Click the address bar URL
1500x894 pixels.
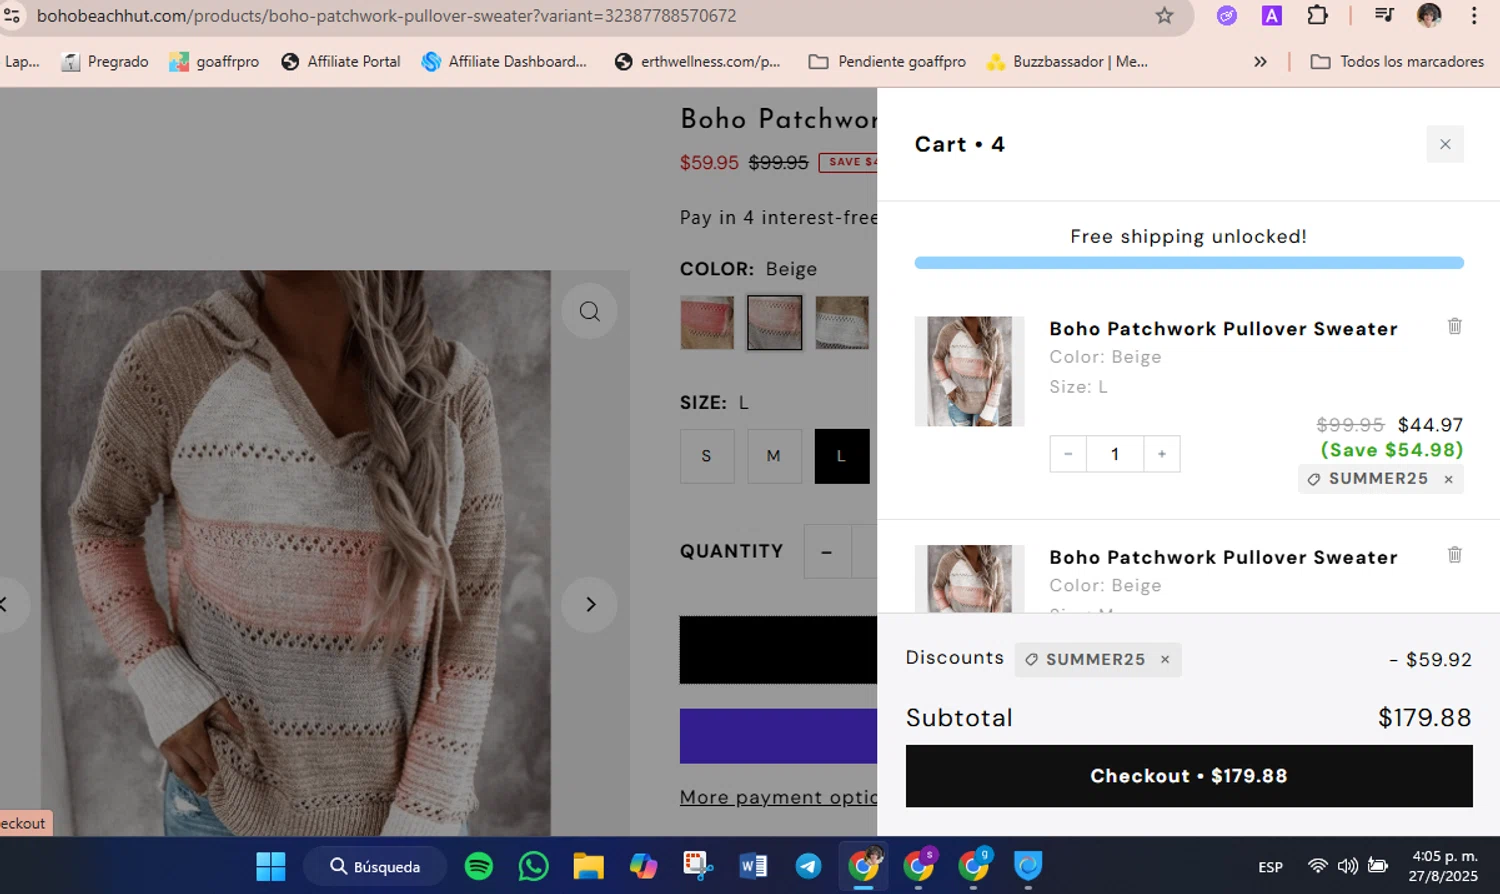tap(386, 16)
